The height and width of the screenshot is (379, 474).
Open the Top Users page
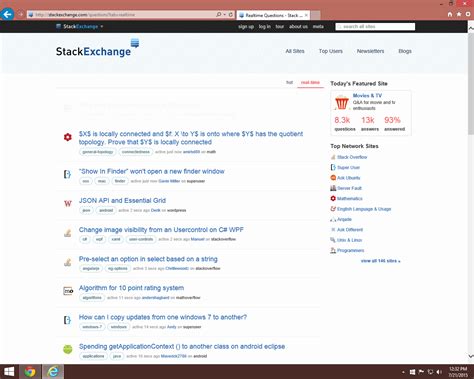331,51
